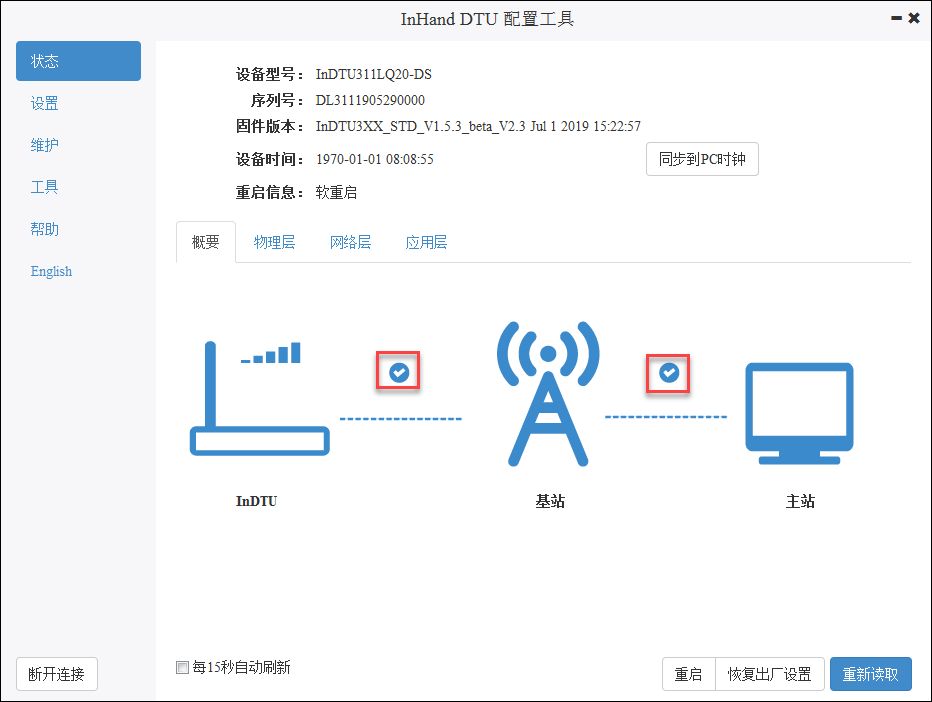Click the 断开连接 button
932x702 pixels.
57,674
